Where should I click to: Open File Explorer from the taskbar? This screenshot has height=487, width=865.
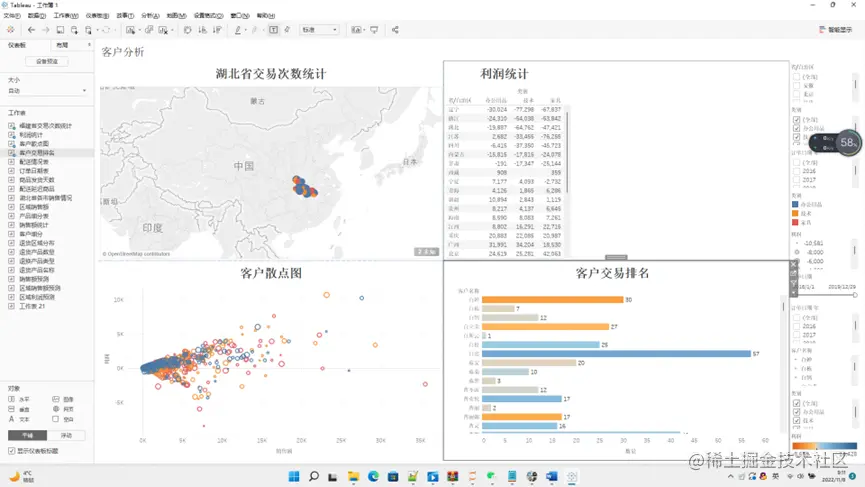click(x=354, y=477)
